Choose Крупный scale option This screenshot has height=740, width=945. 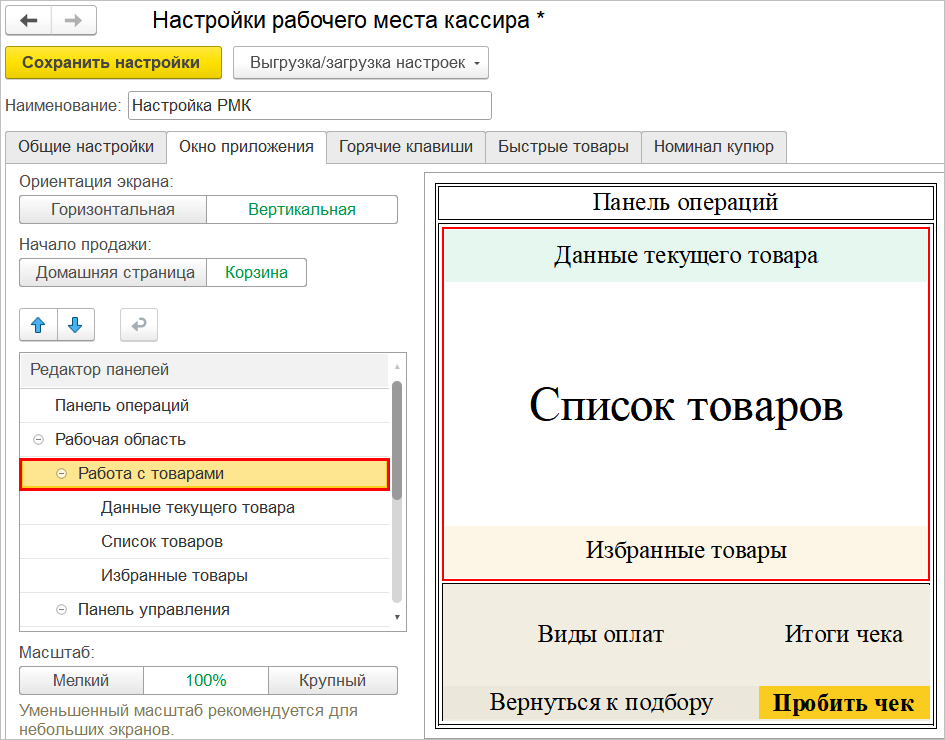click(x=332, y=681)
